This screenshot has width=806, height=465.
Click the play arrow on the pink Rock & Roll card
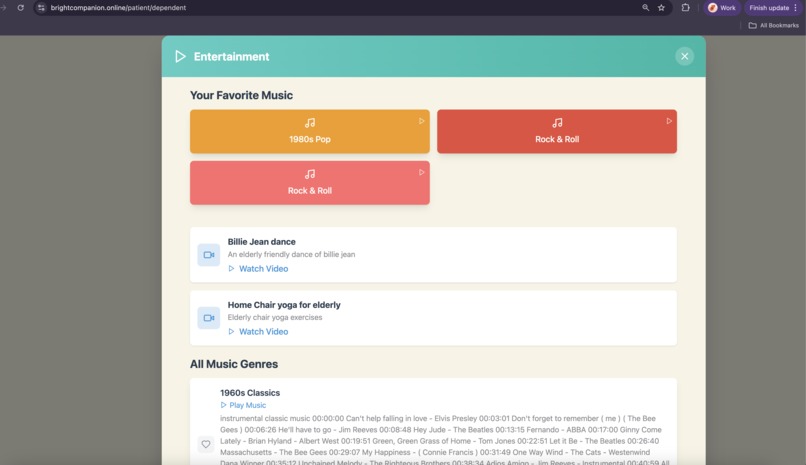coord(422,173)
